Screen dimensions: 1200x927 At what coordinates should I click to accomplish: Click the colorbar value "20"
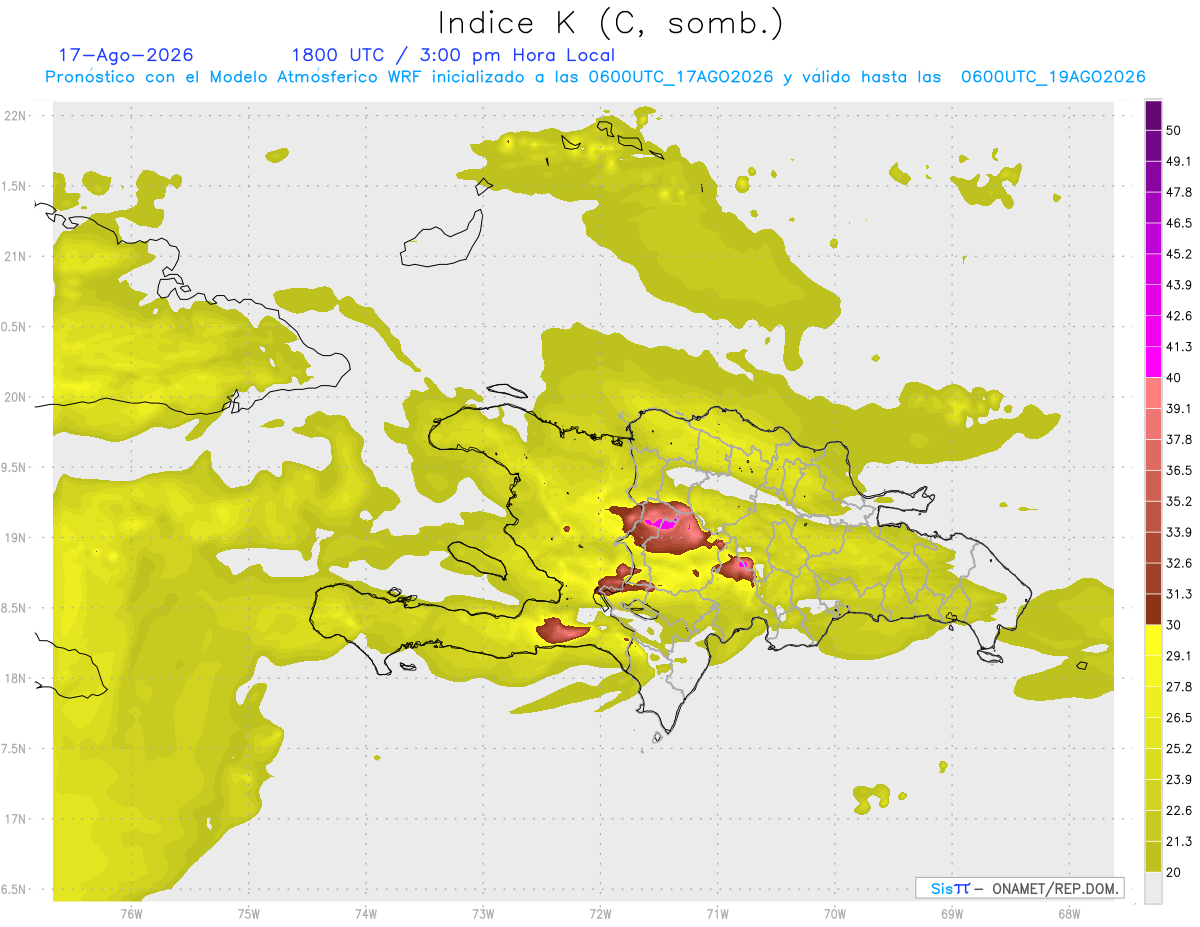click(1174, 872)
